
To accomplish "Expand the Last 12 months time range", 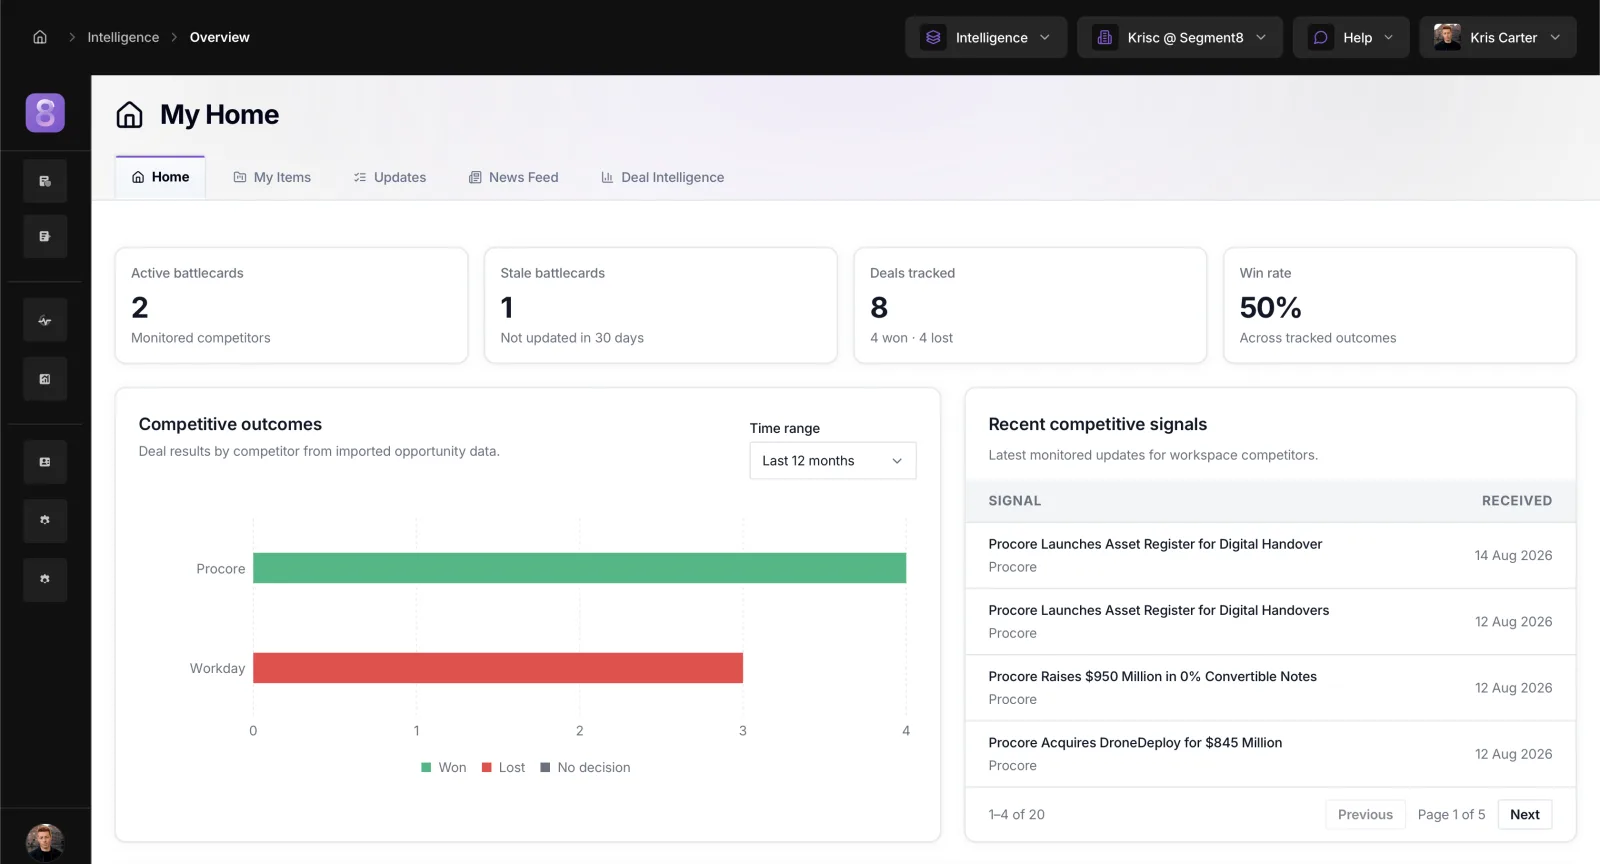I will click(833, 461).
